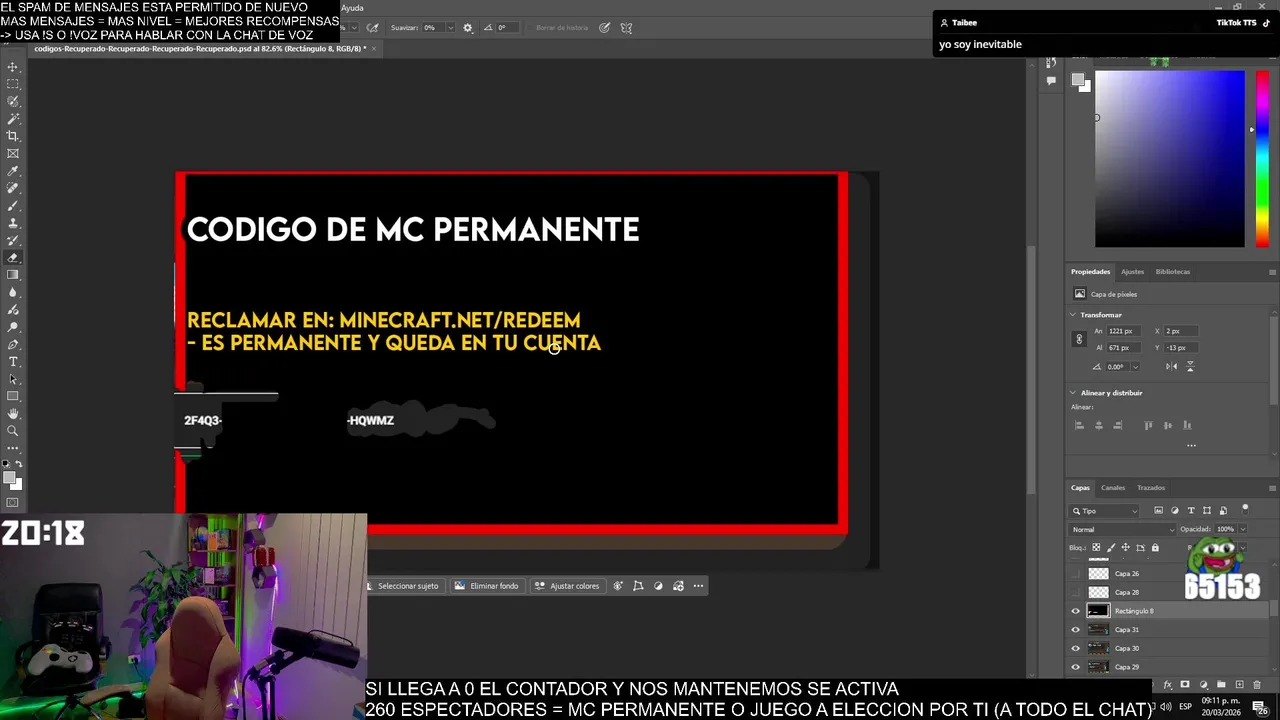Open the Propiedades panel flyout menu
Viewport: 1280px width, 720px height.
[1272, 272]
